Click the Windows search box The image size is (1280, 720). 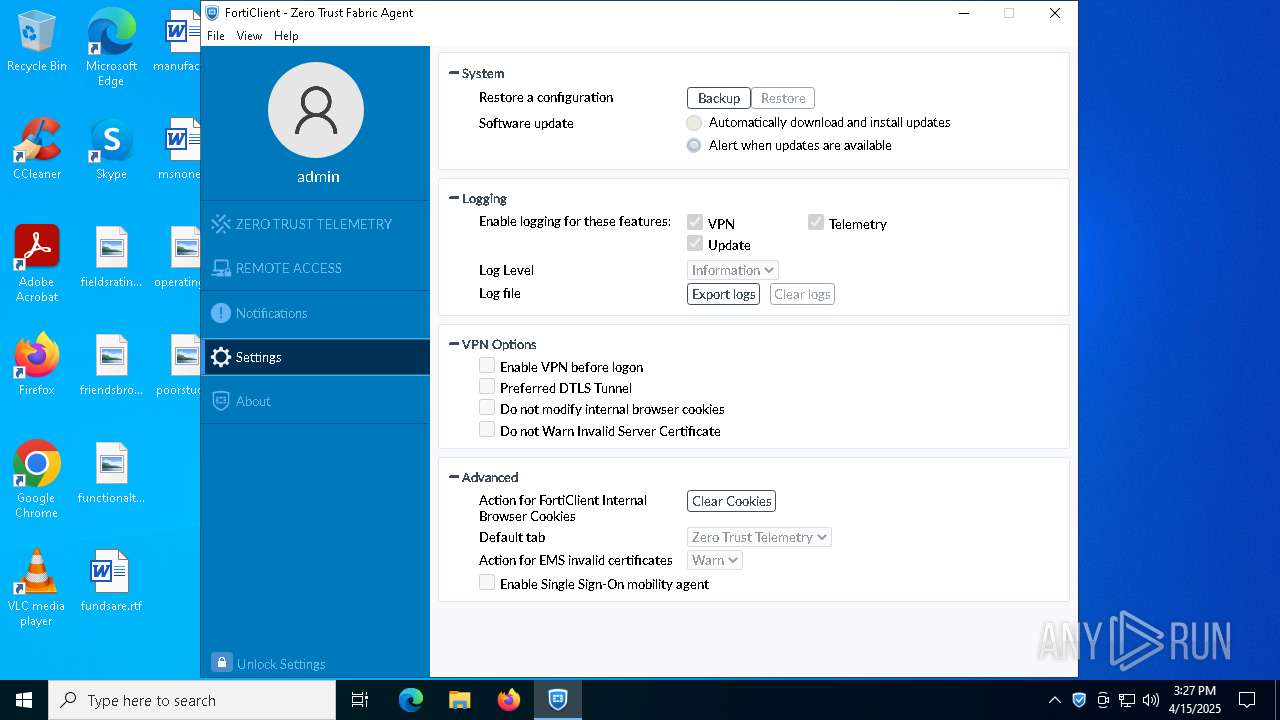192,700
